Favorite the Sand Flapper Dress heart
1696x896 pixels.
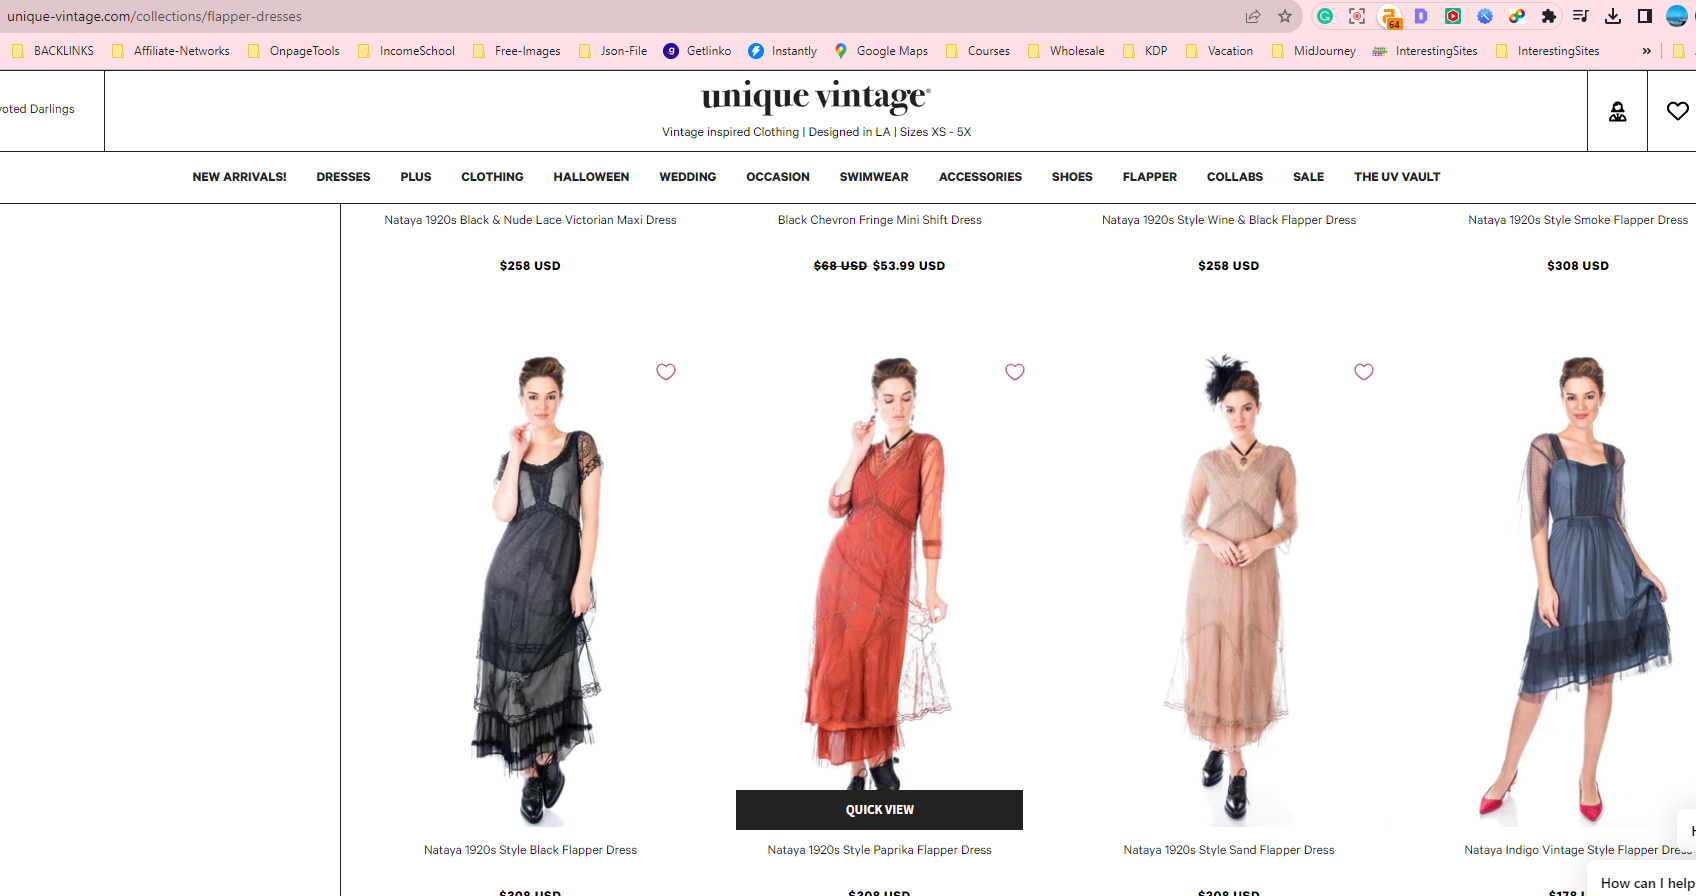coord(1364,372)
